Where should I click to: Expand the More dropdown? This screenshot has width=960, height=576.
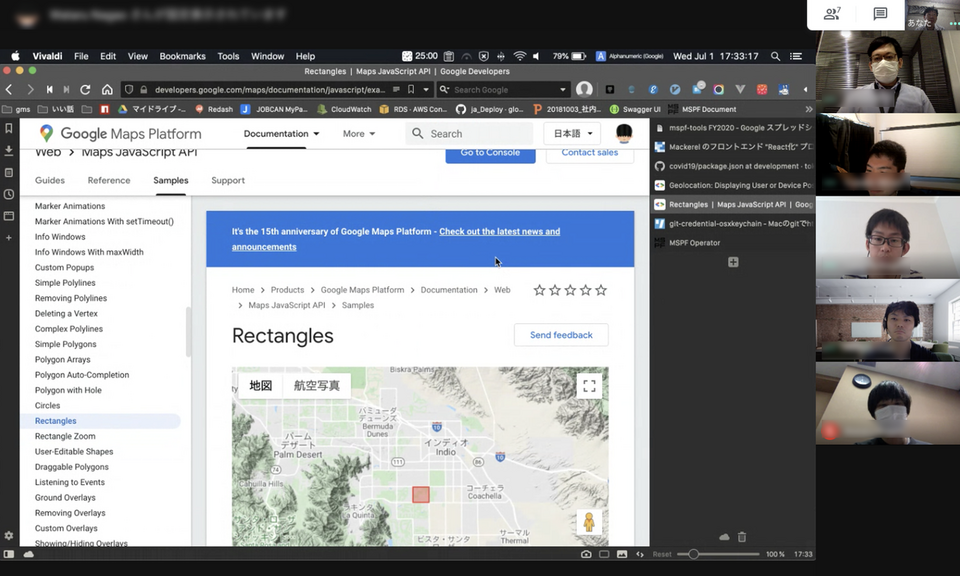coord(359,133)
